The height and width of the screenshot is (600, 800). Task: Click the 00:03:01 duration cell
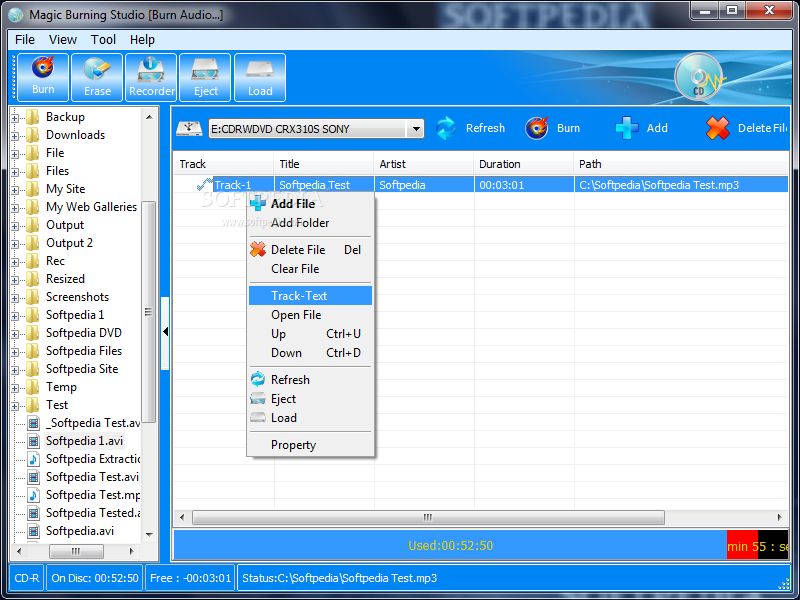[524, 185]
